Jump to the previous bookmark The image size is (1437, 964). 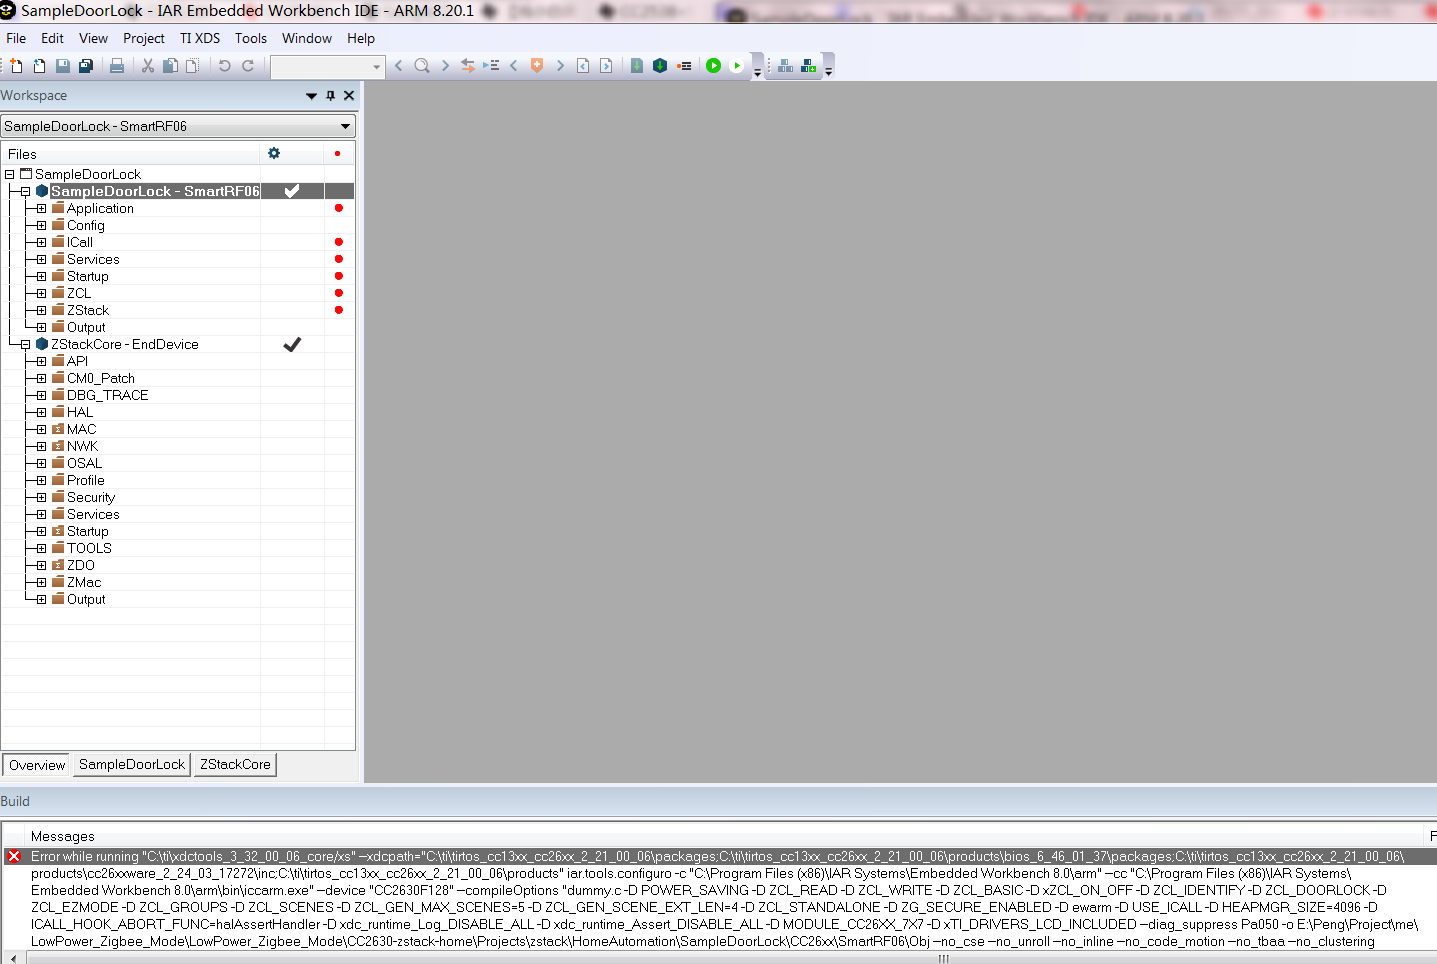(x=514, y=66)
